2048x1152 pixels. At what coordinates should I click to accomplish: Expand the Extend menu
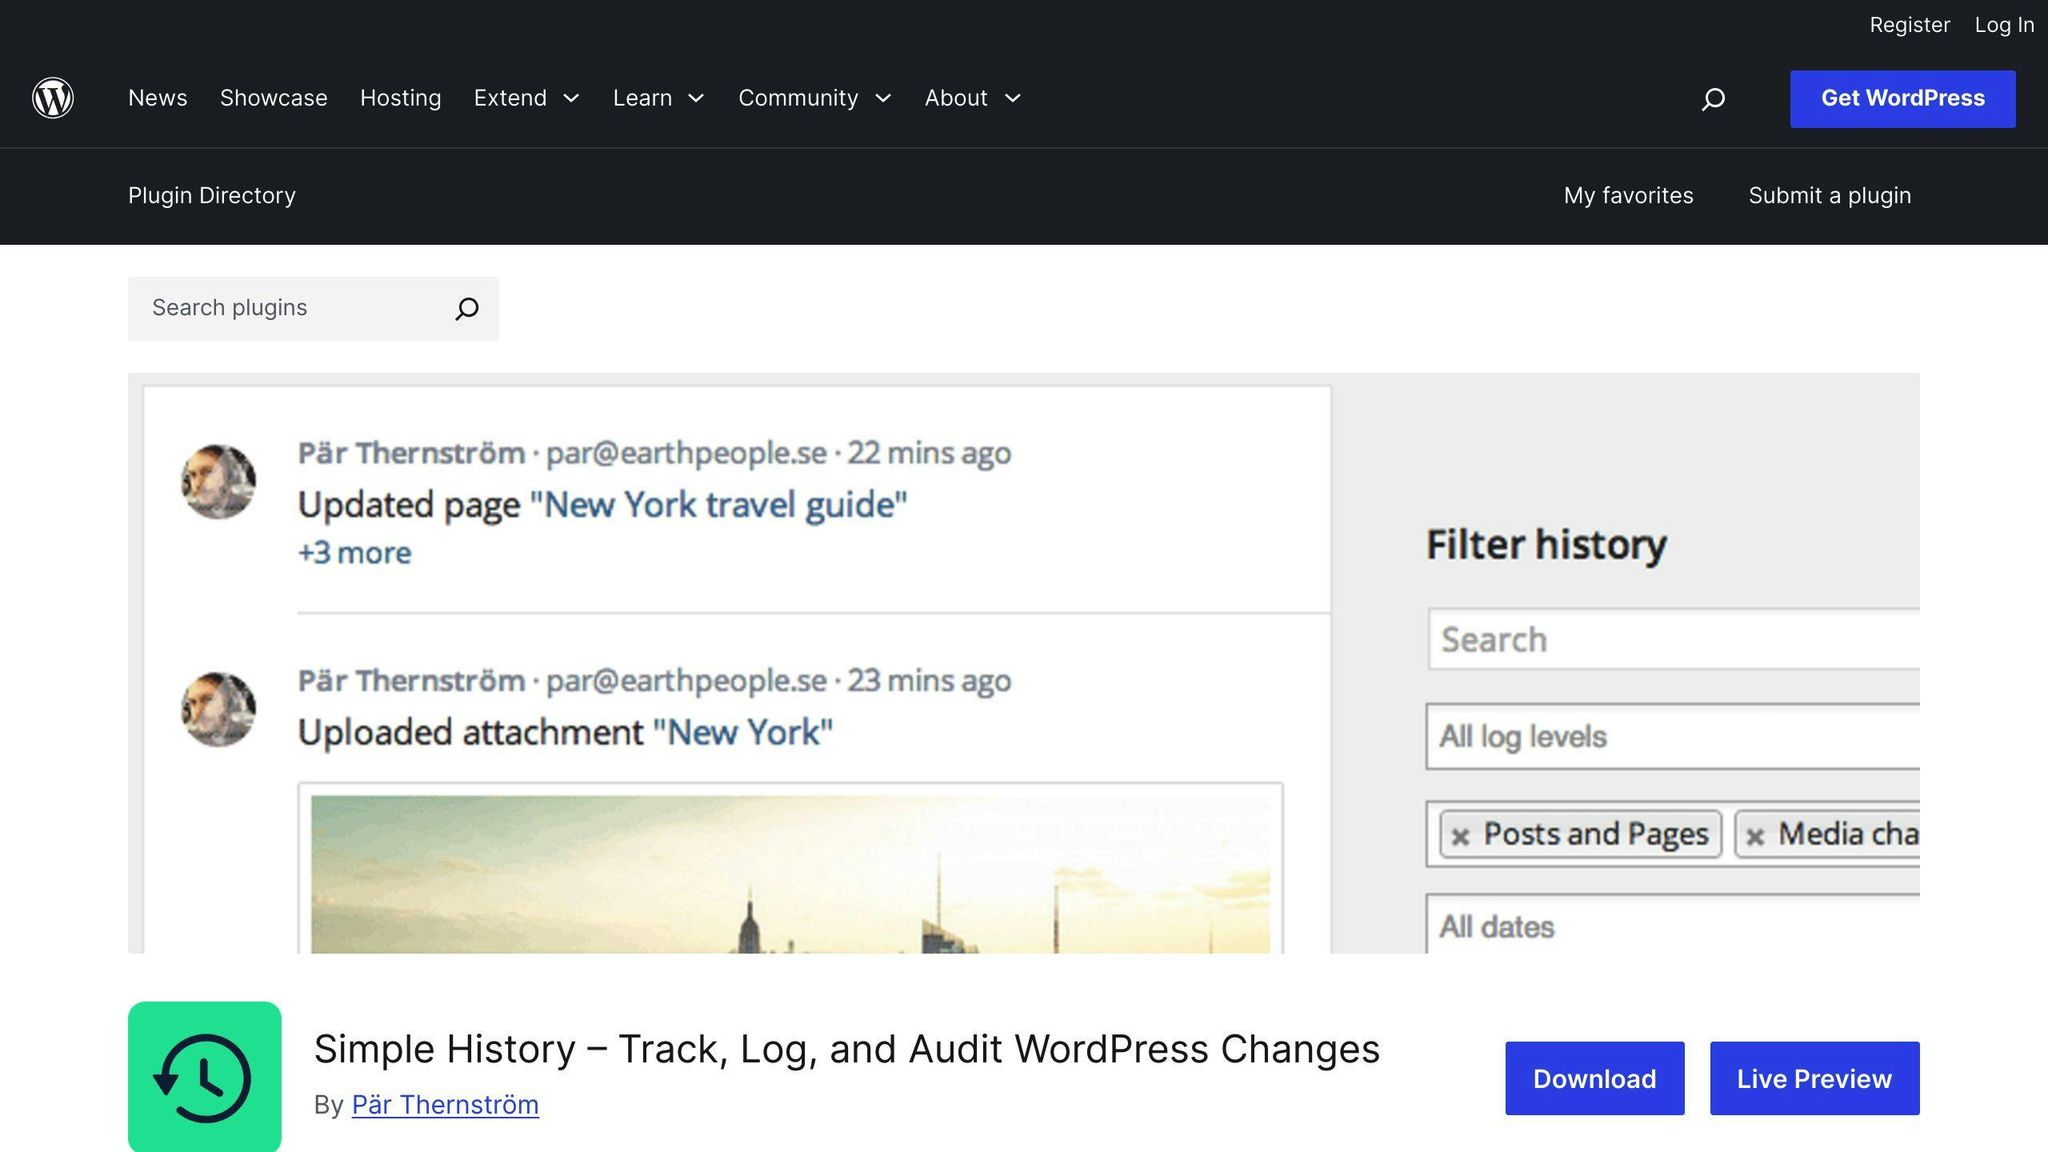527,98
